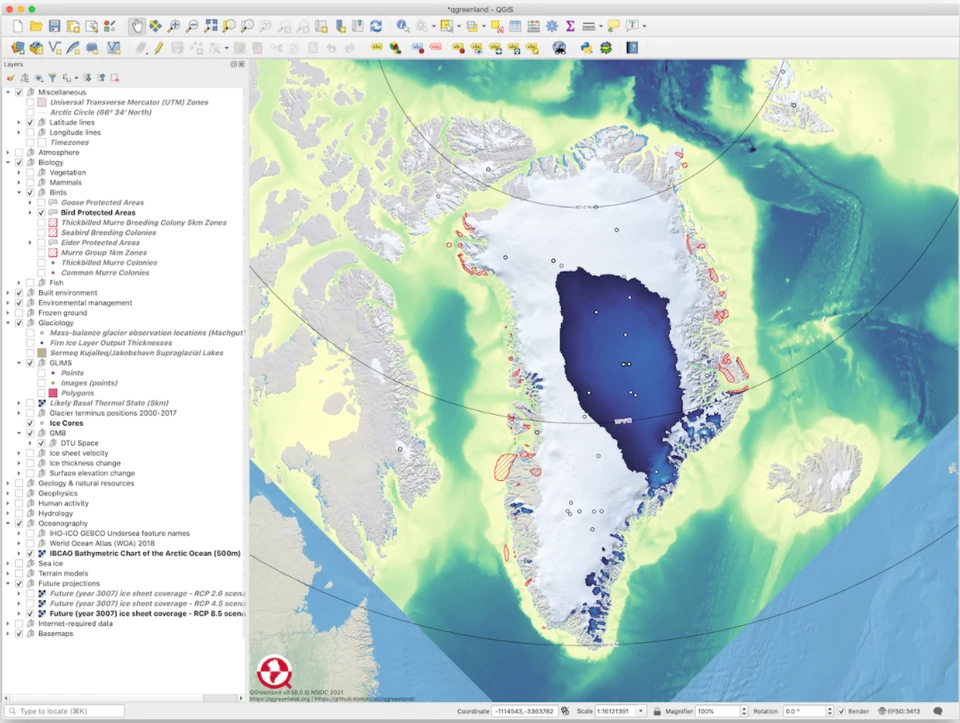Open the log messages speech bubble icon
Screen dimensions: 960x723
point(937,711)
